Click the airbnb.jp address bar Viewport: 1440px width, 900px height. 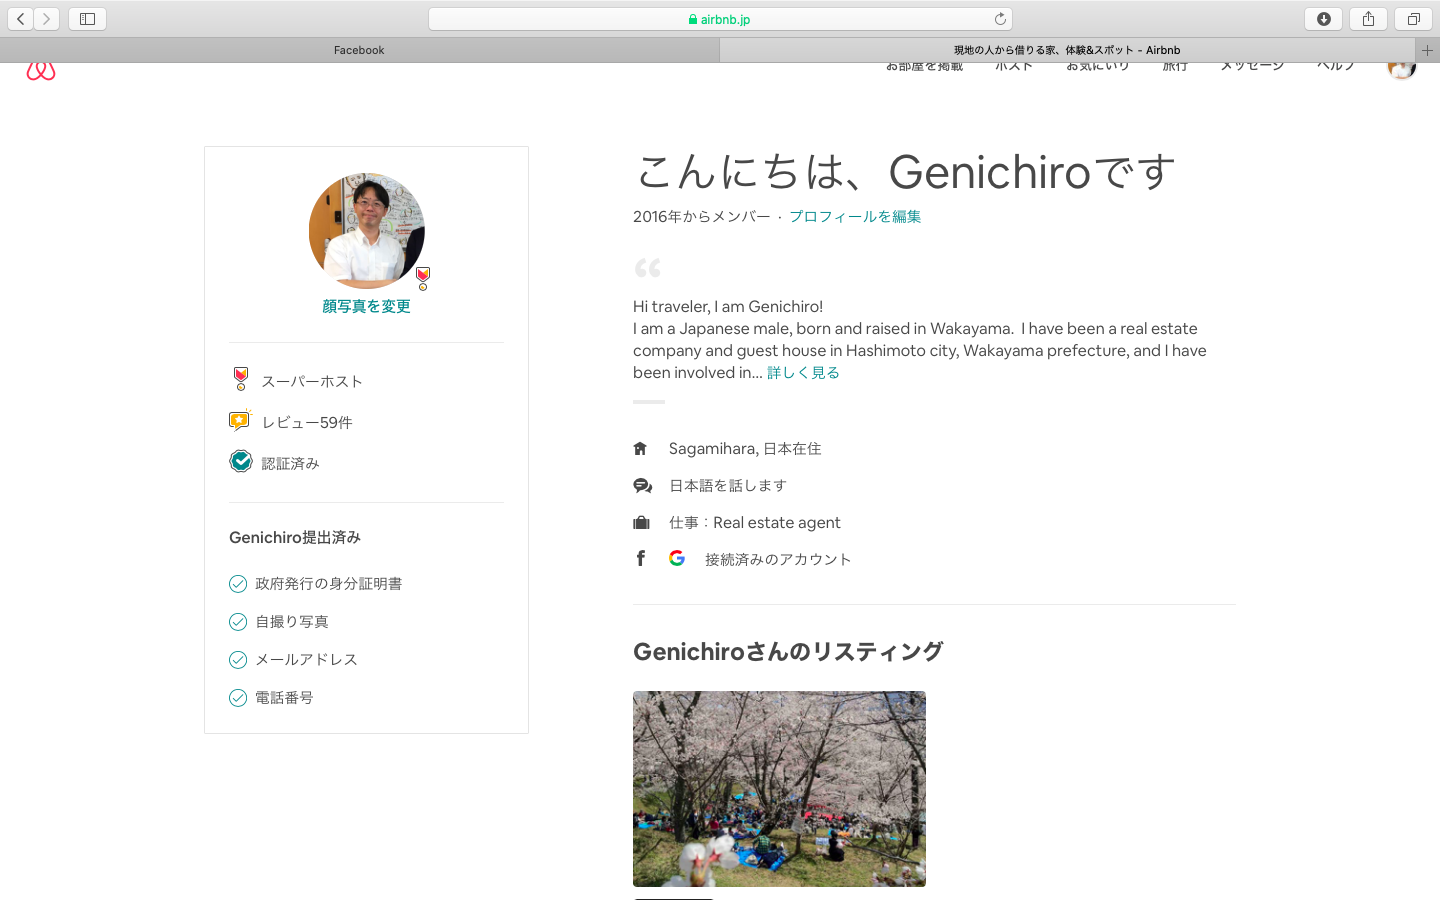coord(720,19)
